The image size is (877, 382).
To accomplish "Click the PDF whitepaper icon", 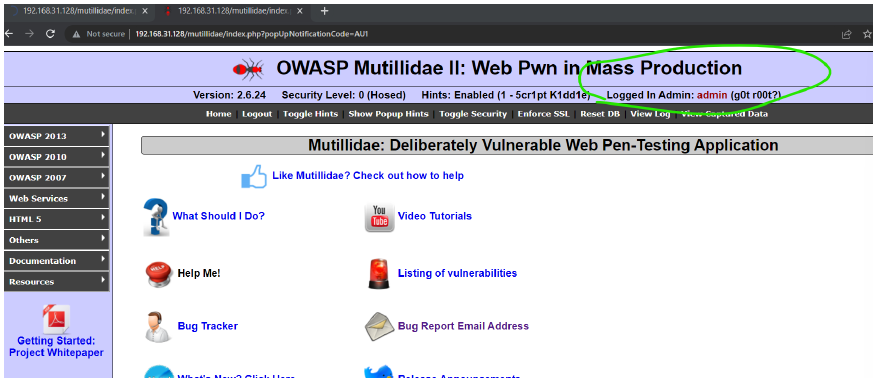I will pyautogui.click(x=56, y=319).
